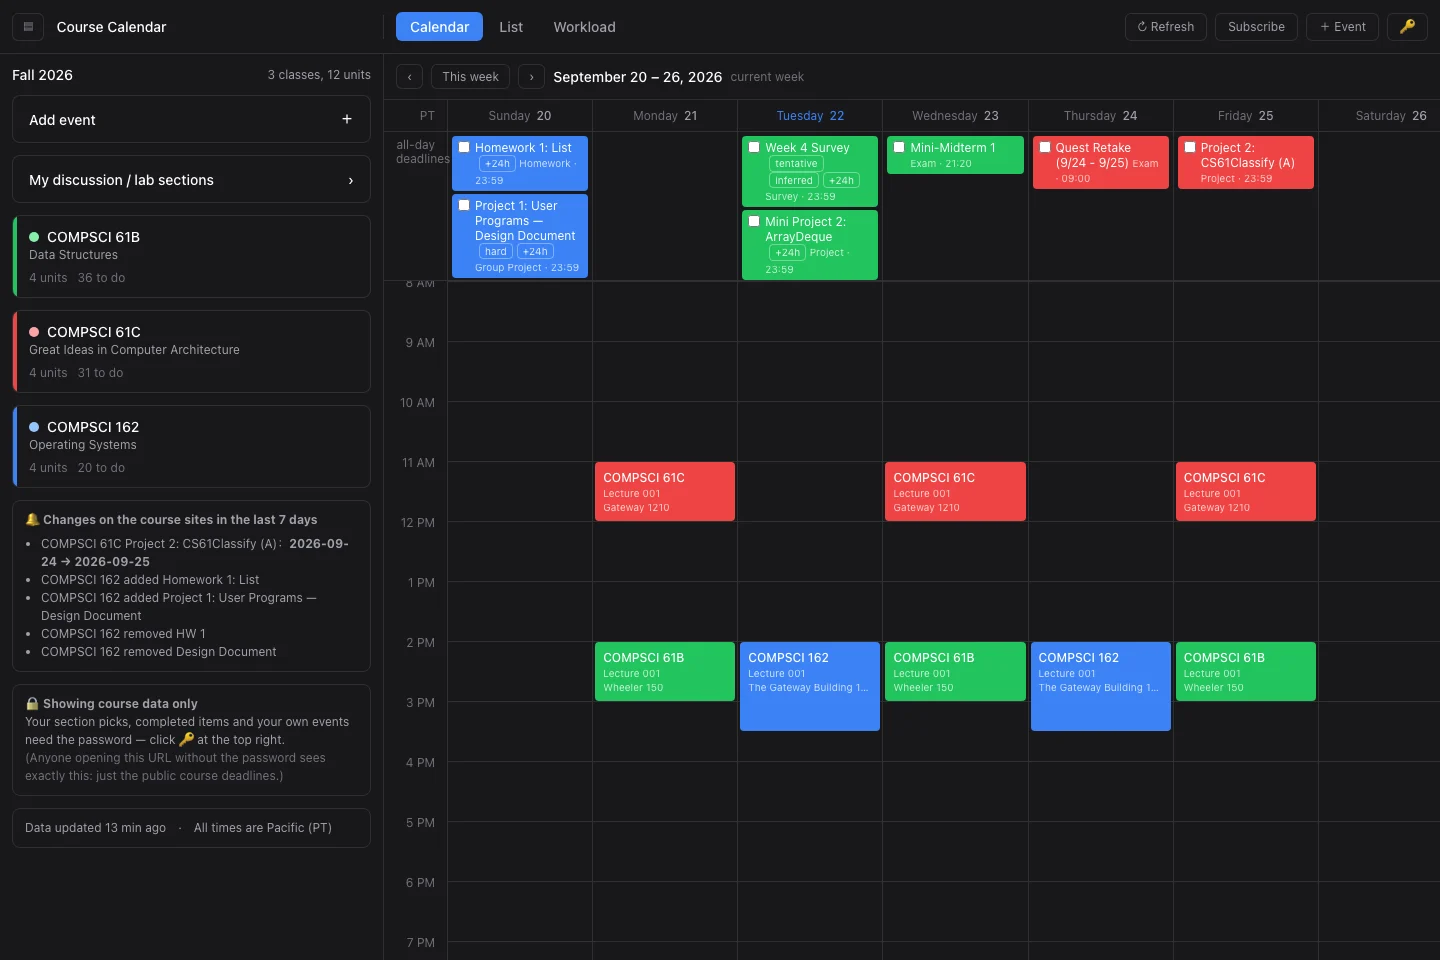Image resolution: width=1440 pixels, height=960 pixels.
Task: Open COMPSCI 61C Computer Architecture card
Action: click(x=191, y=351)
